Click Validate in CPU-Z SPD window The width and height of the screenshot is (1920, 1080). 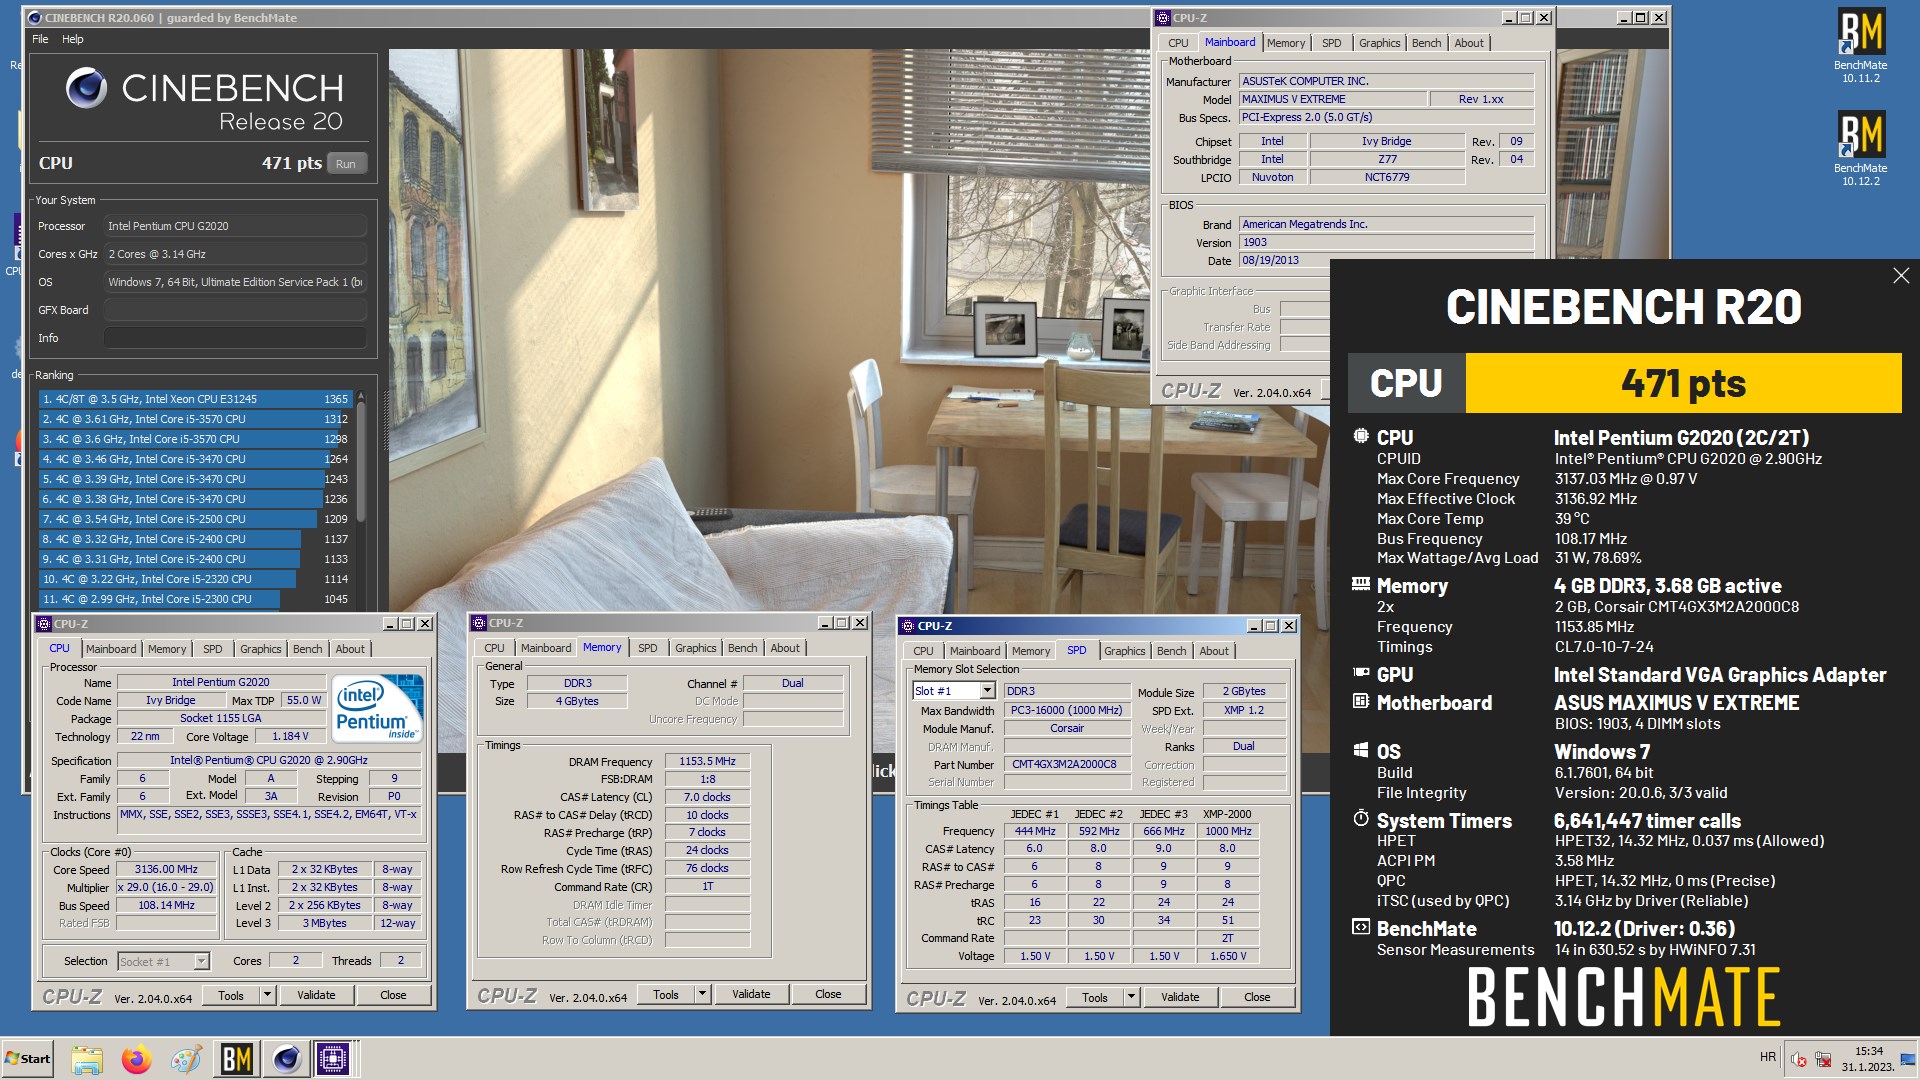pyautogui.click(x=1180, y=997)
